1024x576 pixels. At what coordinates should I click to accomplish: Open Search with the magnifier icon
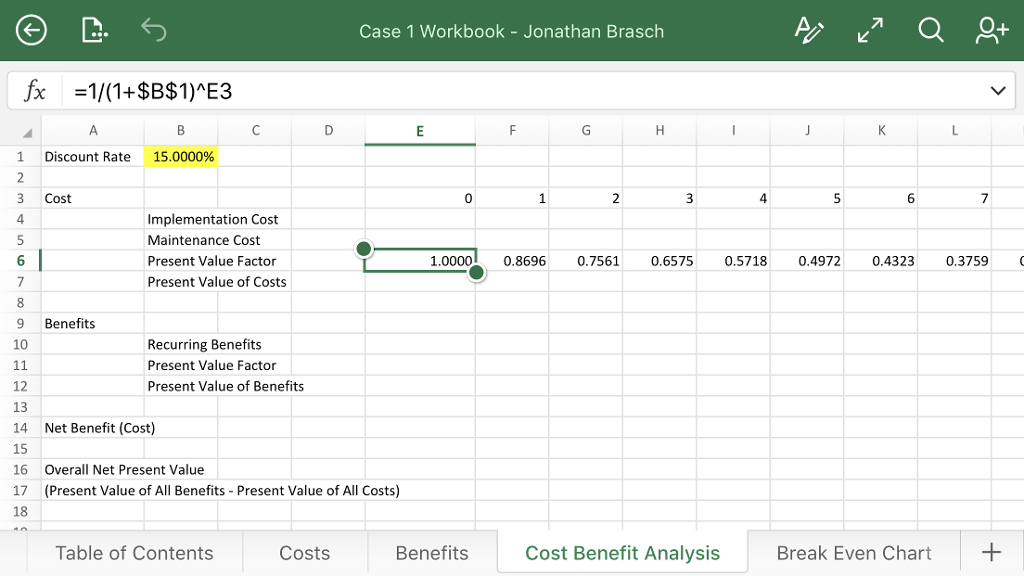[930, 30]
